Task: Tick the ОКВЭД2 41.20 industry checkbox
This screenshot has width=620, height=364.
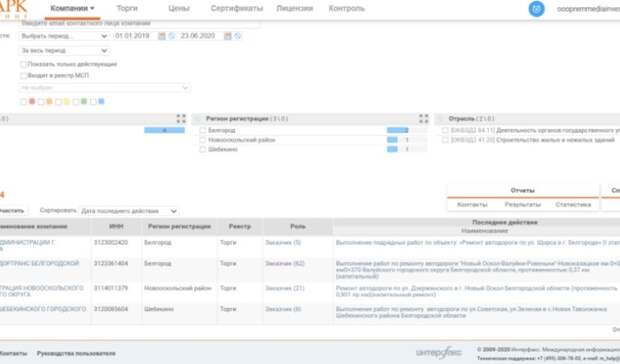Action: point(445,140)
